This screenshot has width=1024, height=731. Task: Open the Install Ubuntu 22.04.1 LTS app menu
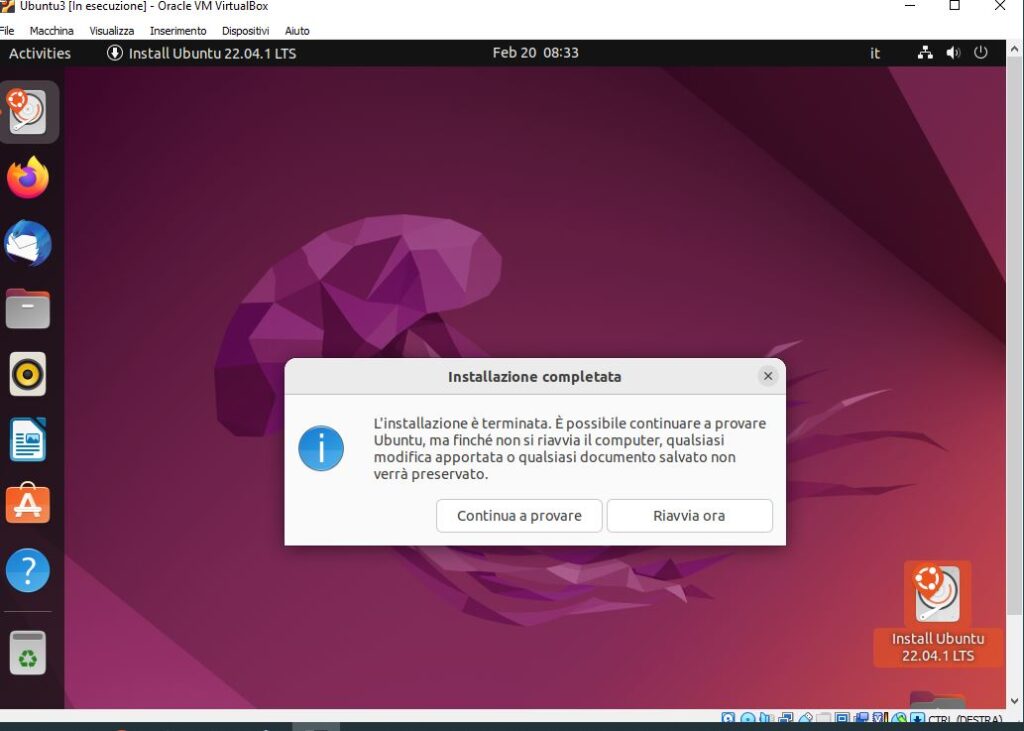[x=202, y=53]
